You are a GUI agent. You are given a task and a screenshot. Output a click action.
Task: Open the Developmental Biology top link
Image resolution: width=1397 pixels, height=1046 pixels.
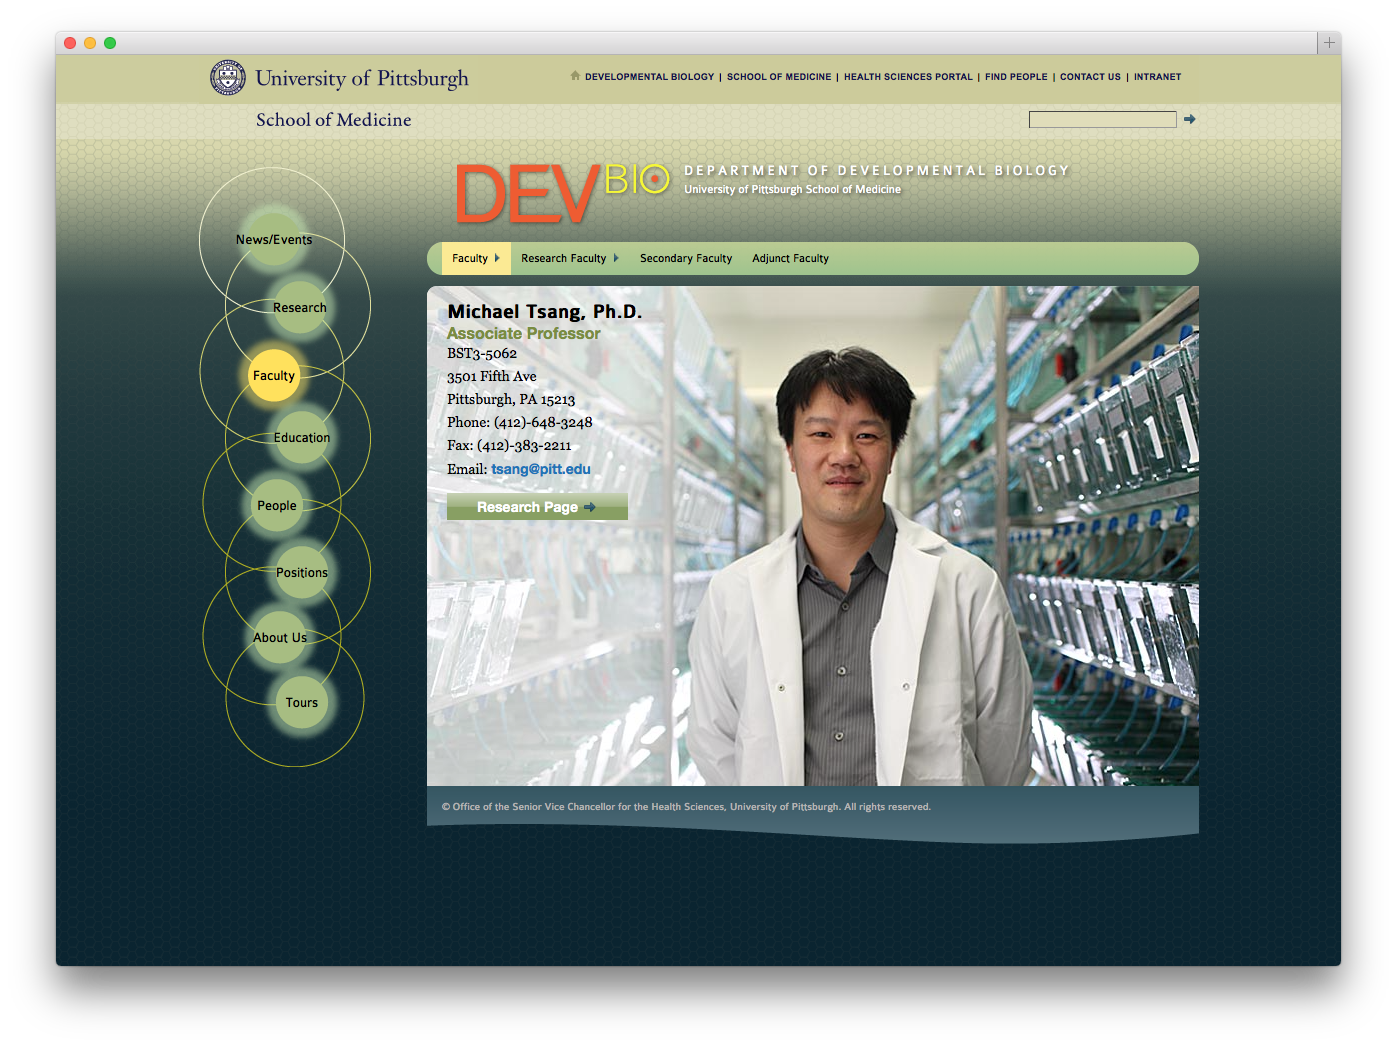click(x=650, y=77)
